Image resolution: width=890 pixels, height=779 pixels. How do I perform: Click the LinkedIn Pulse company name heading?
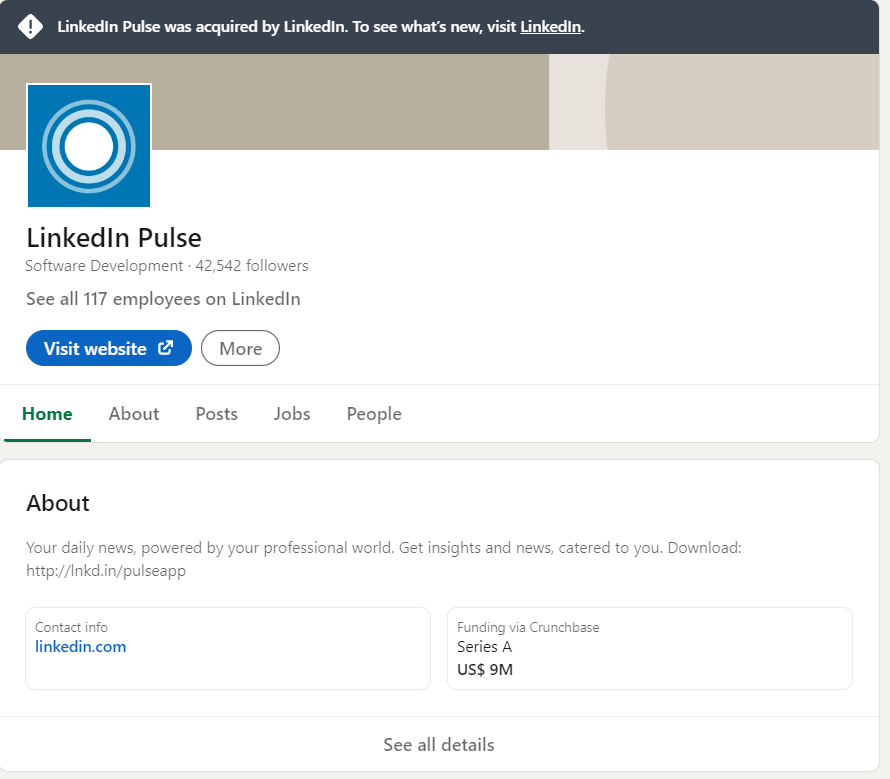(x=114, y=237)
